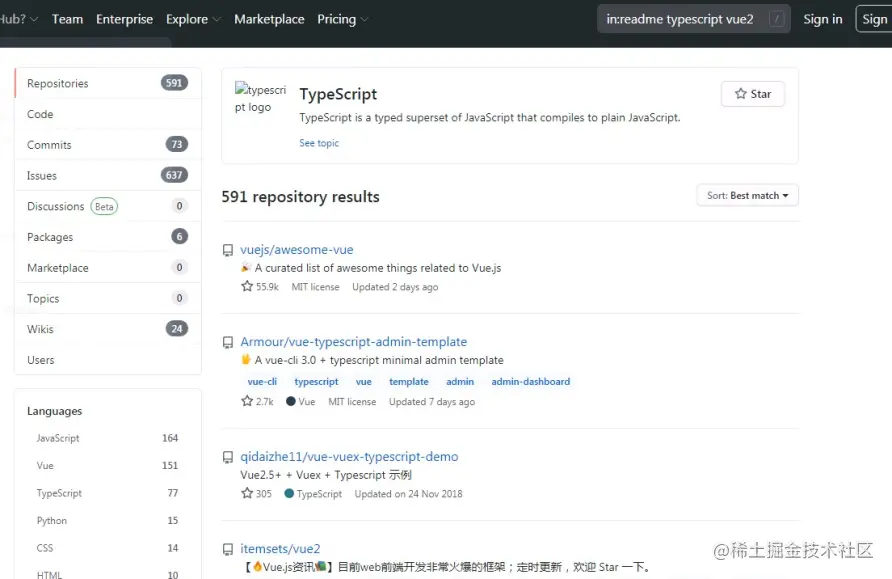Open the Team page from header
892x579 pixels.
[x=67, y=19]
